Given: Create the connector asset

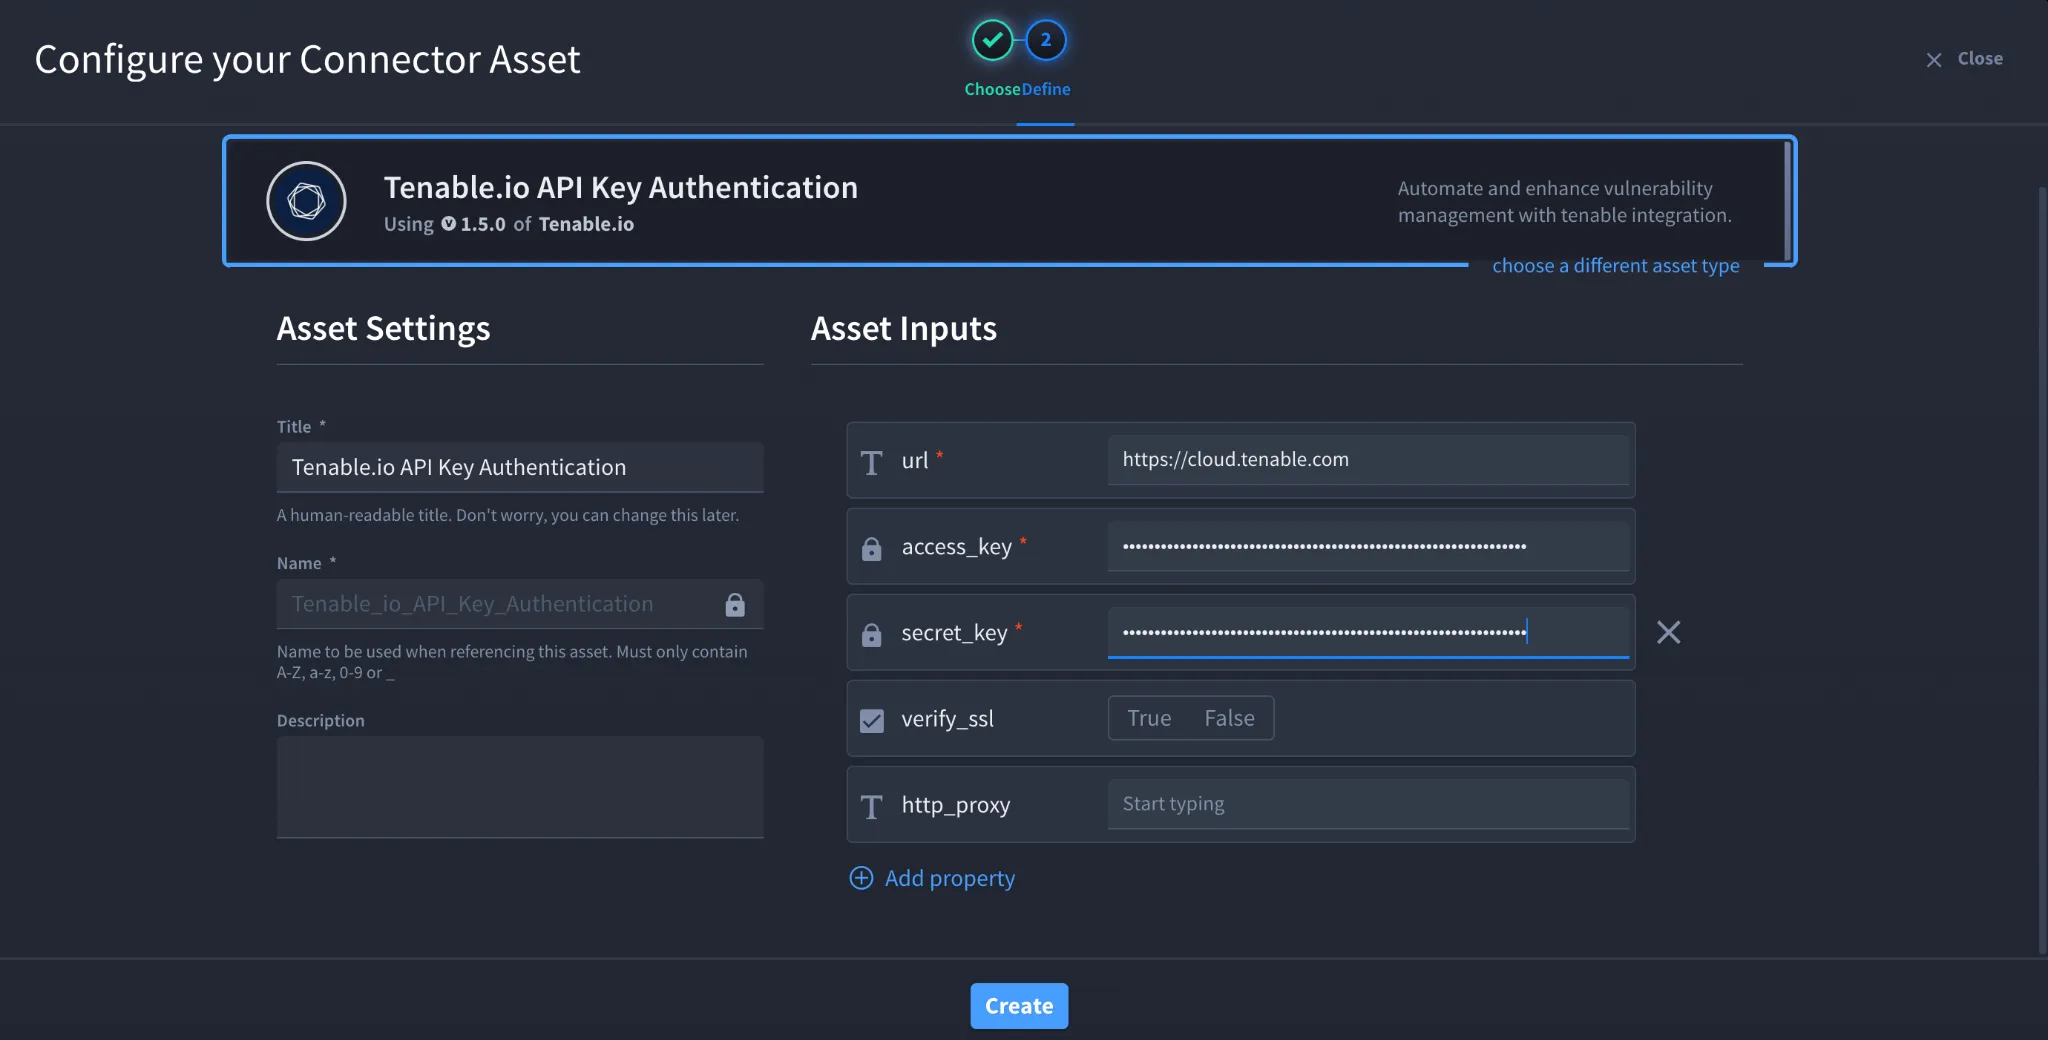Looking at the screenshot, I should [1019, 1006].
